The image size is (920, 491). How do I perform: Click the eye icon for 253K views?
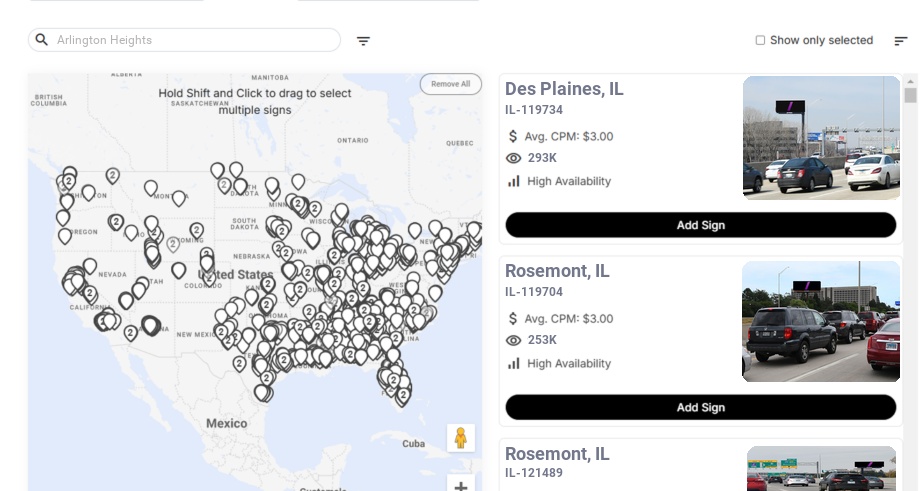pyautogui.click(x=514, y=340)
